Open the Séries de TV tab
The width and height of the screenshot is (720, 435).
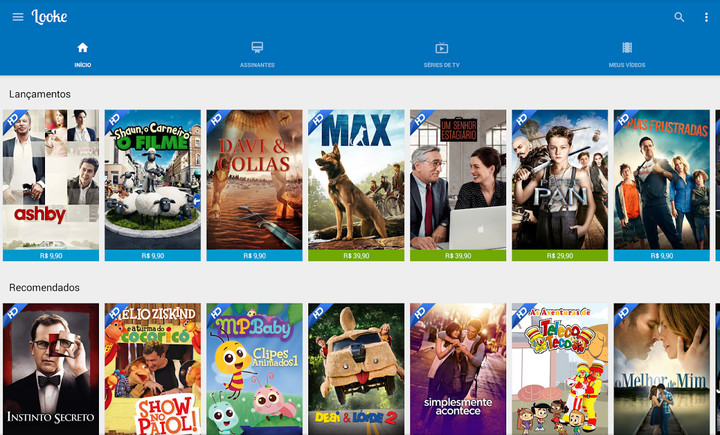[441, 54]
